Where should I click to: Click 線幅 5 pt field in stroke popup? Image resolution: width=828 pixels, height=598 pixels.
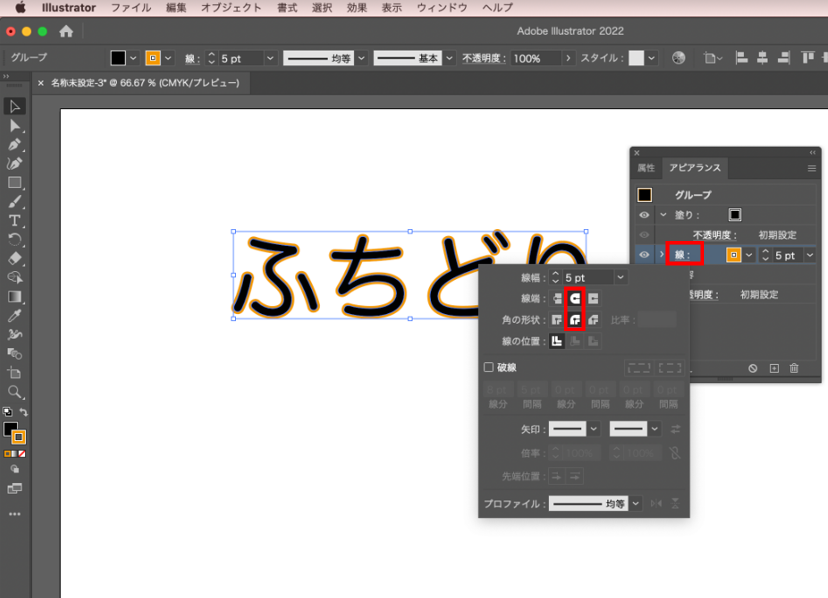[x=588, y=277]
